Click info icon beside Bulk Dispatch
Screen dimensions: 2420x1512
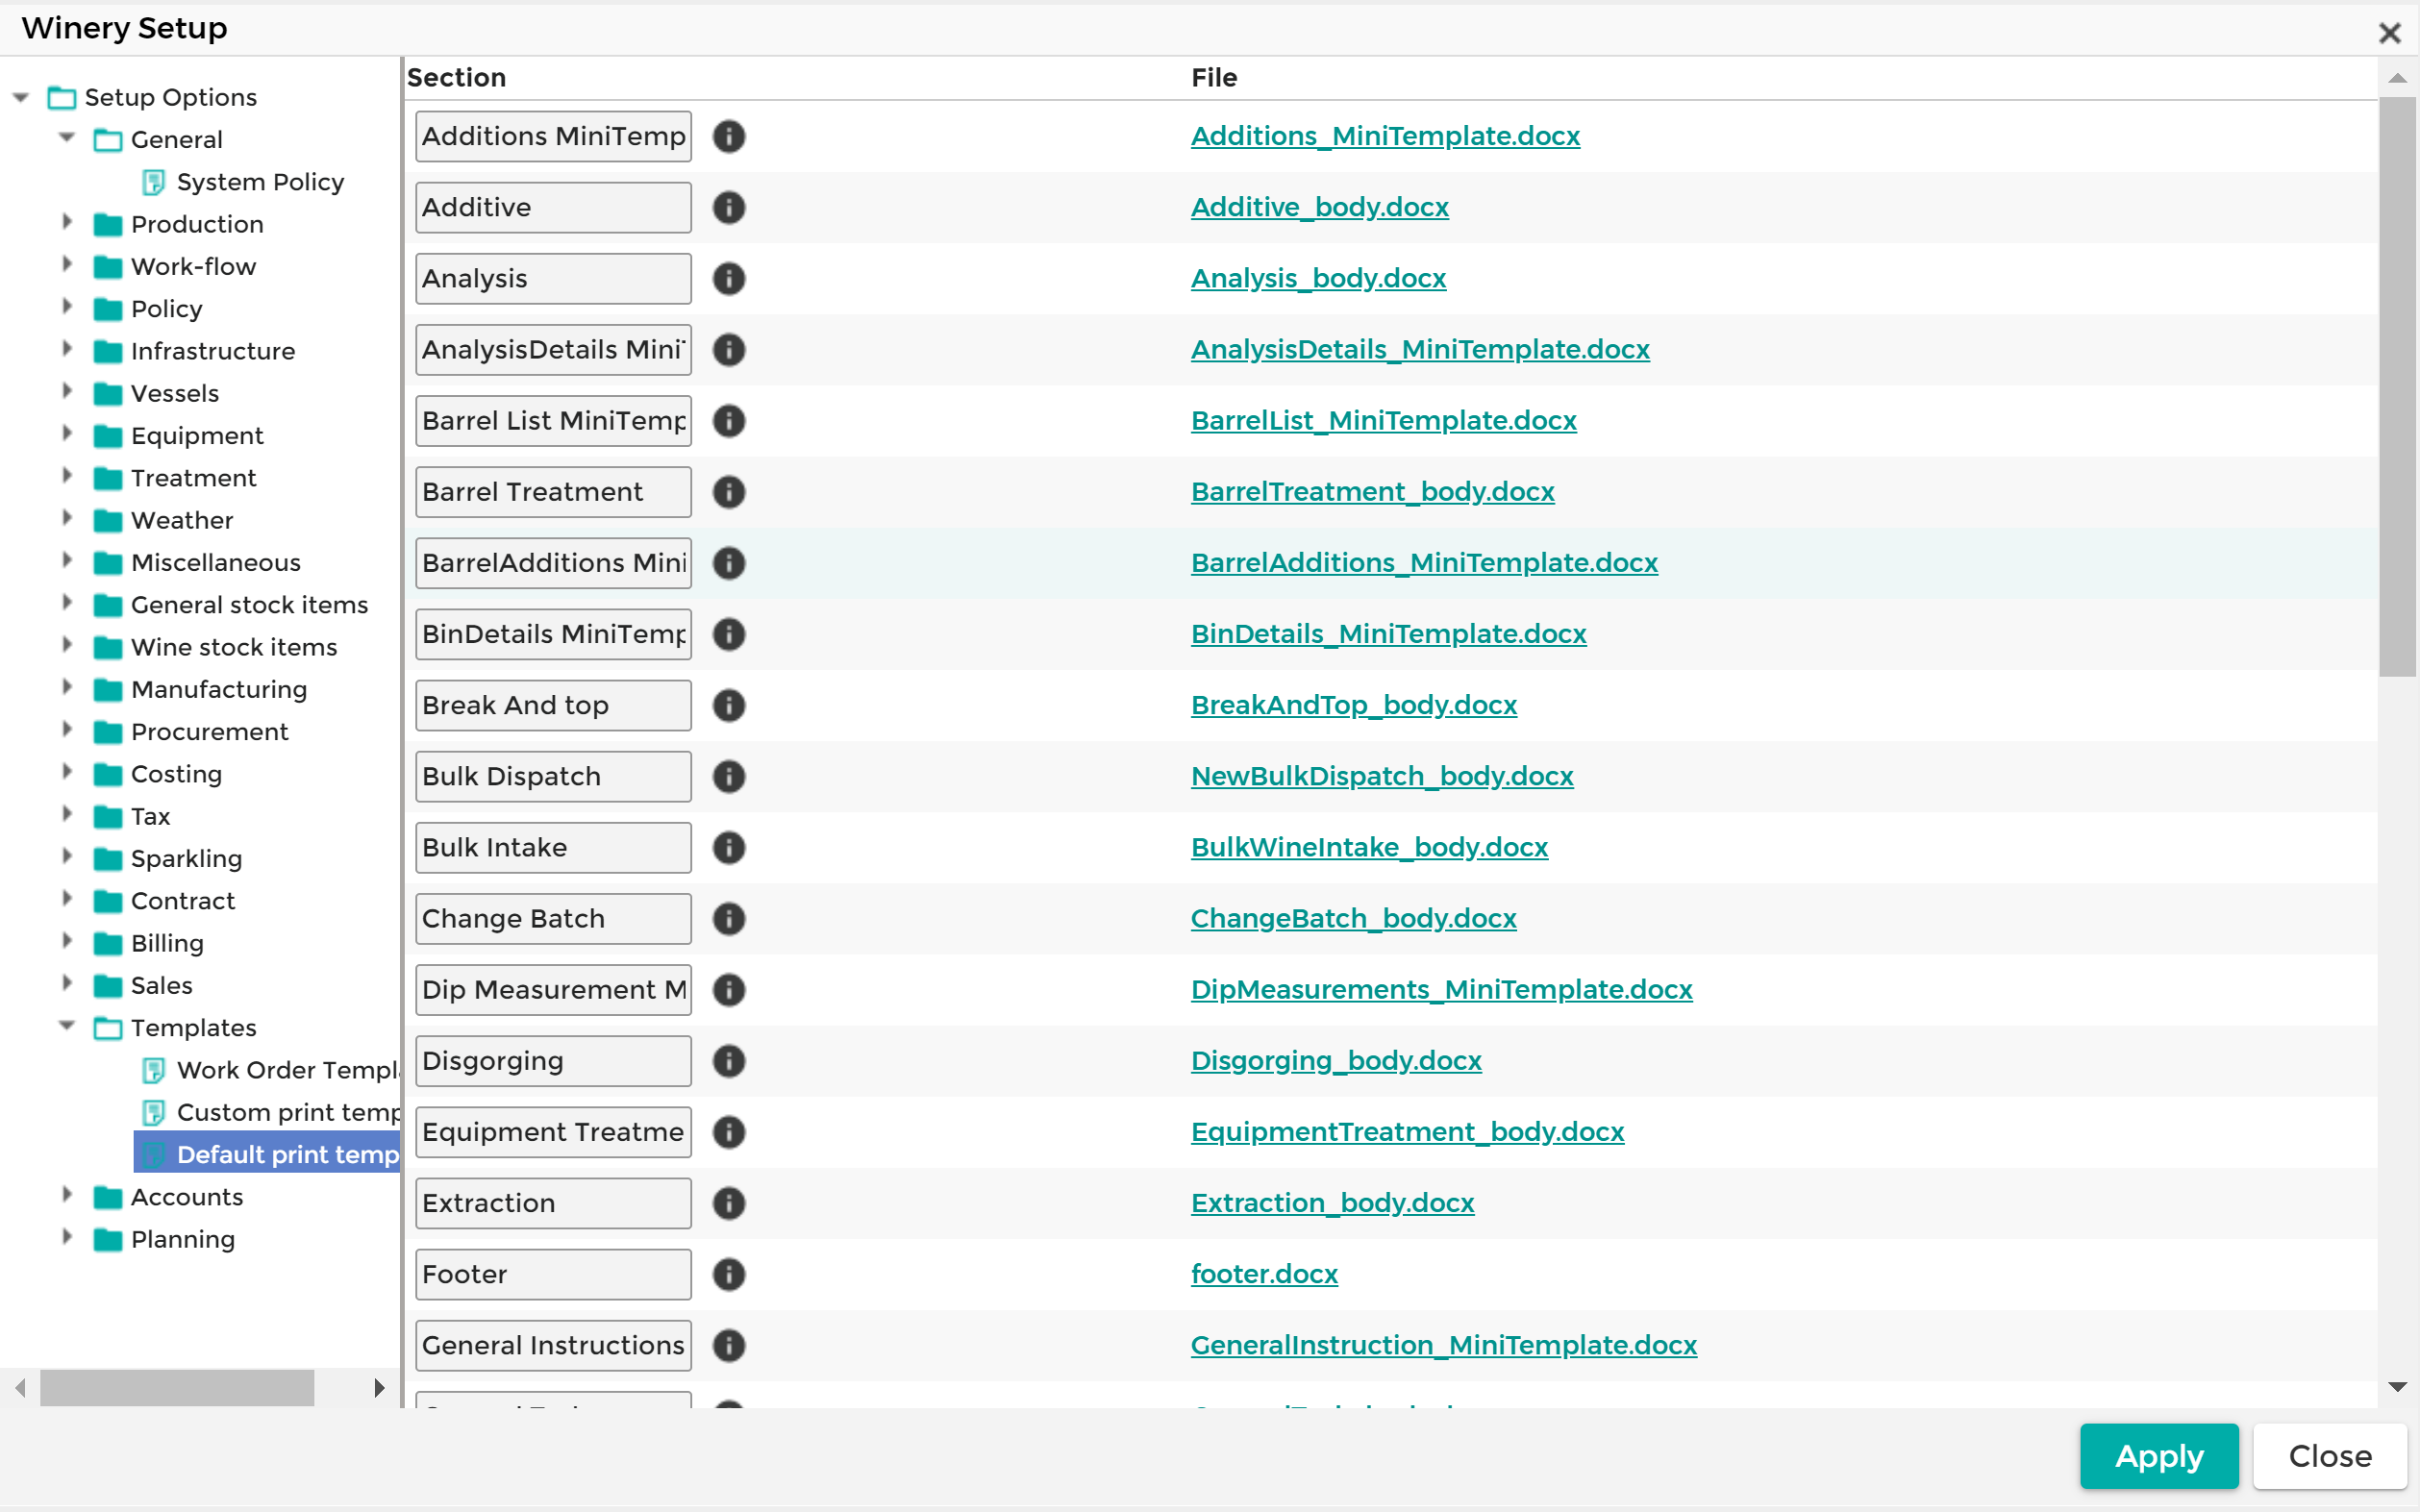729,776
